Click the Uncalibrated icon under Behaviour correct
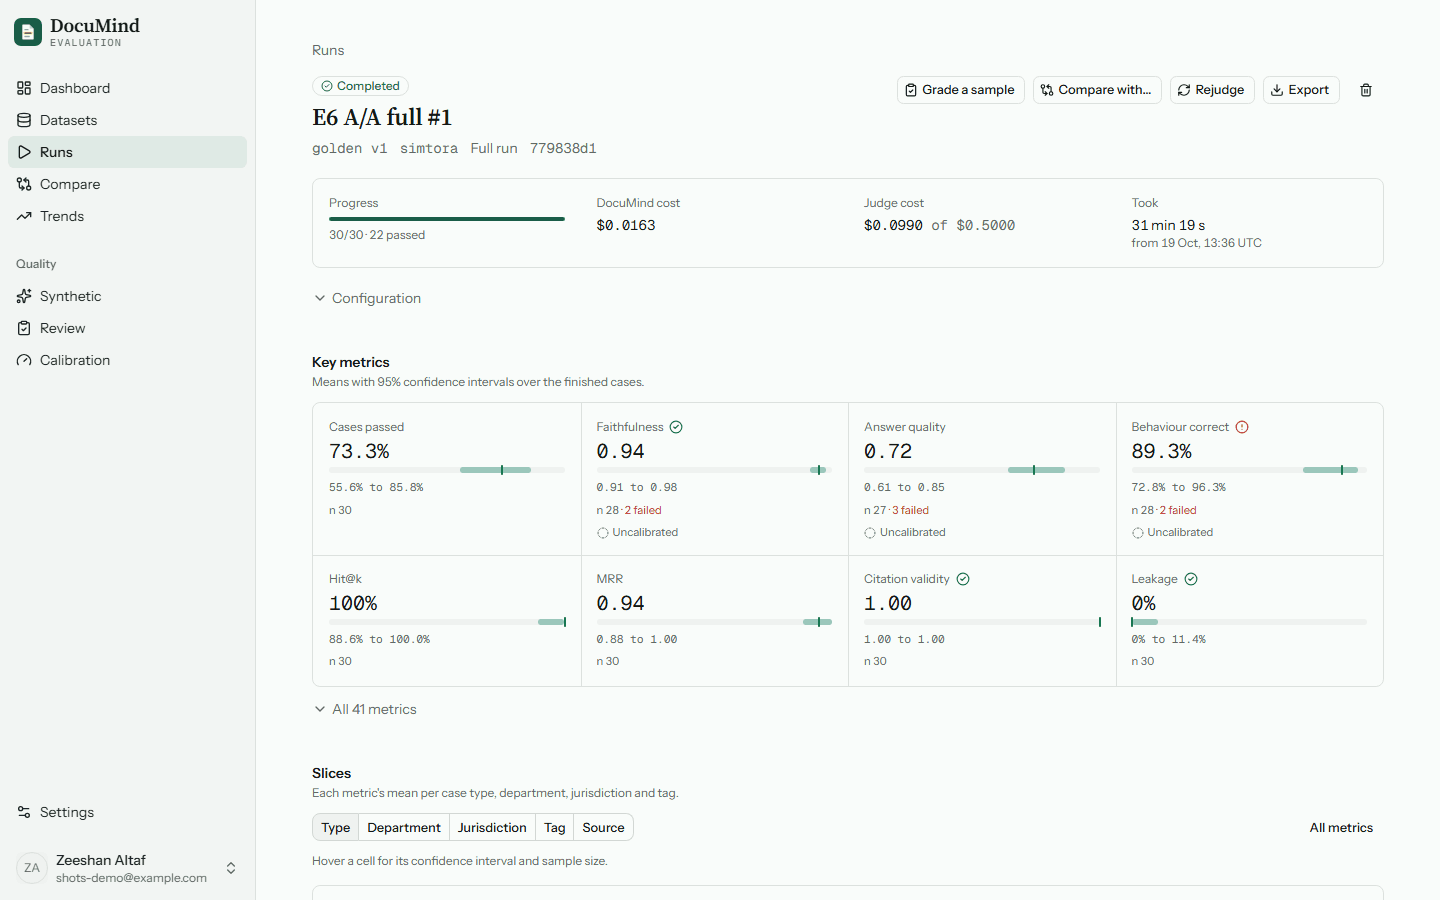1440x900 pixels. pos(1138,533)
